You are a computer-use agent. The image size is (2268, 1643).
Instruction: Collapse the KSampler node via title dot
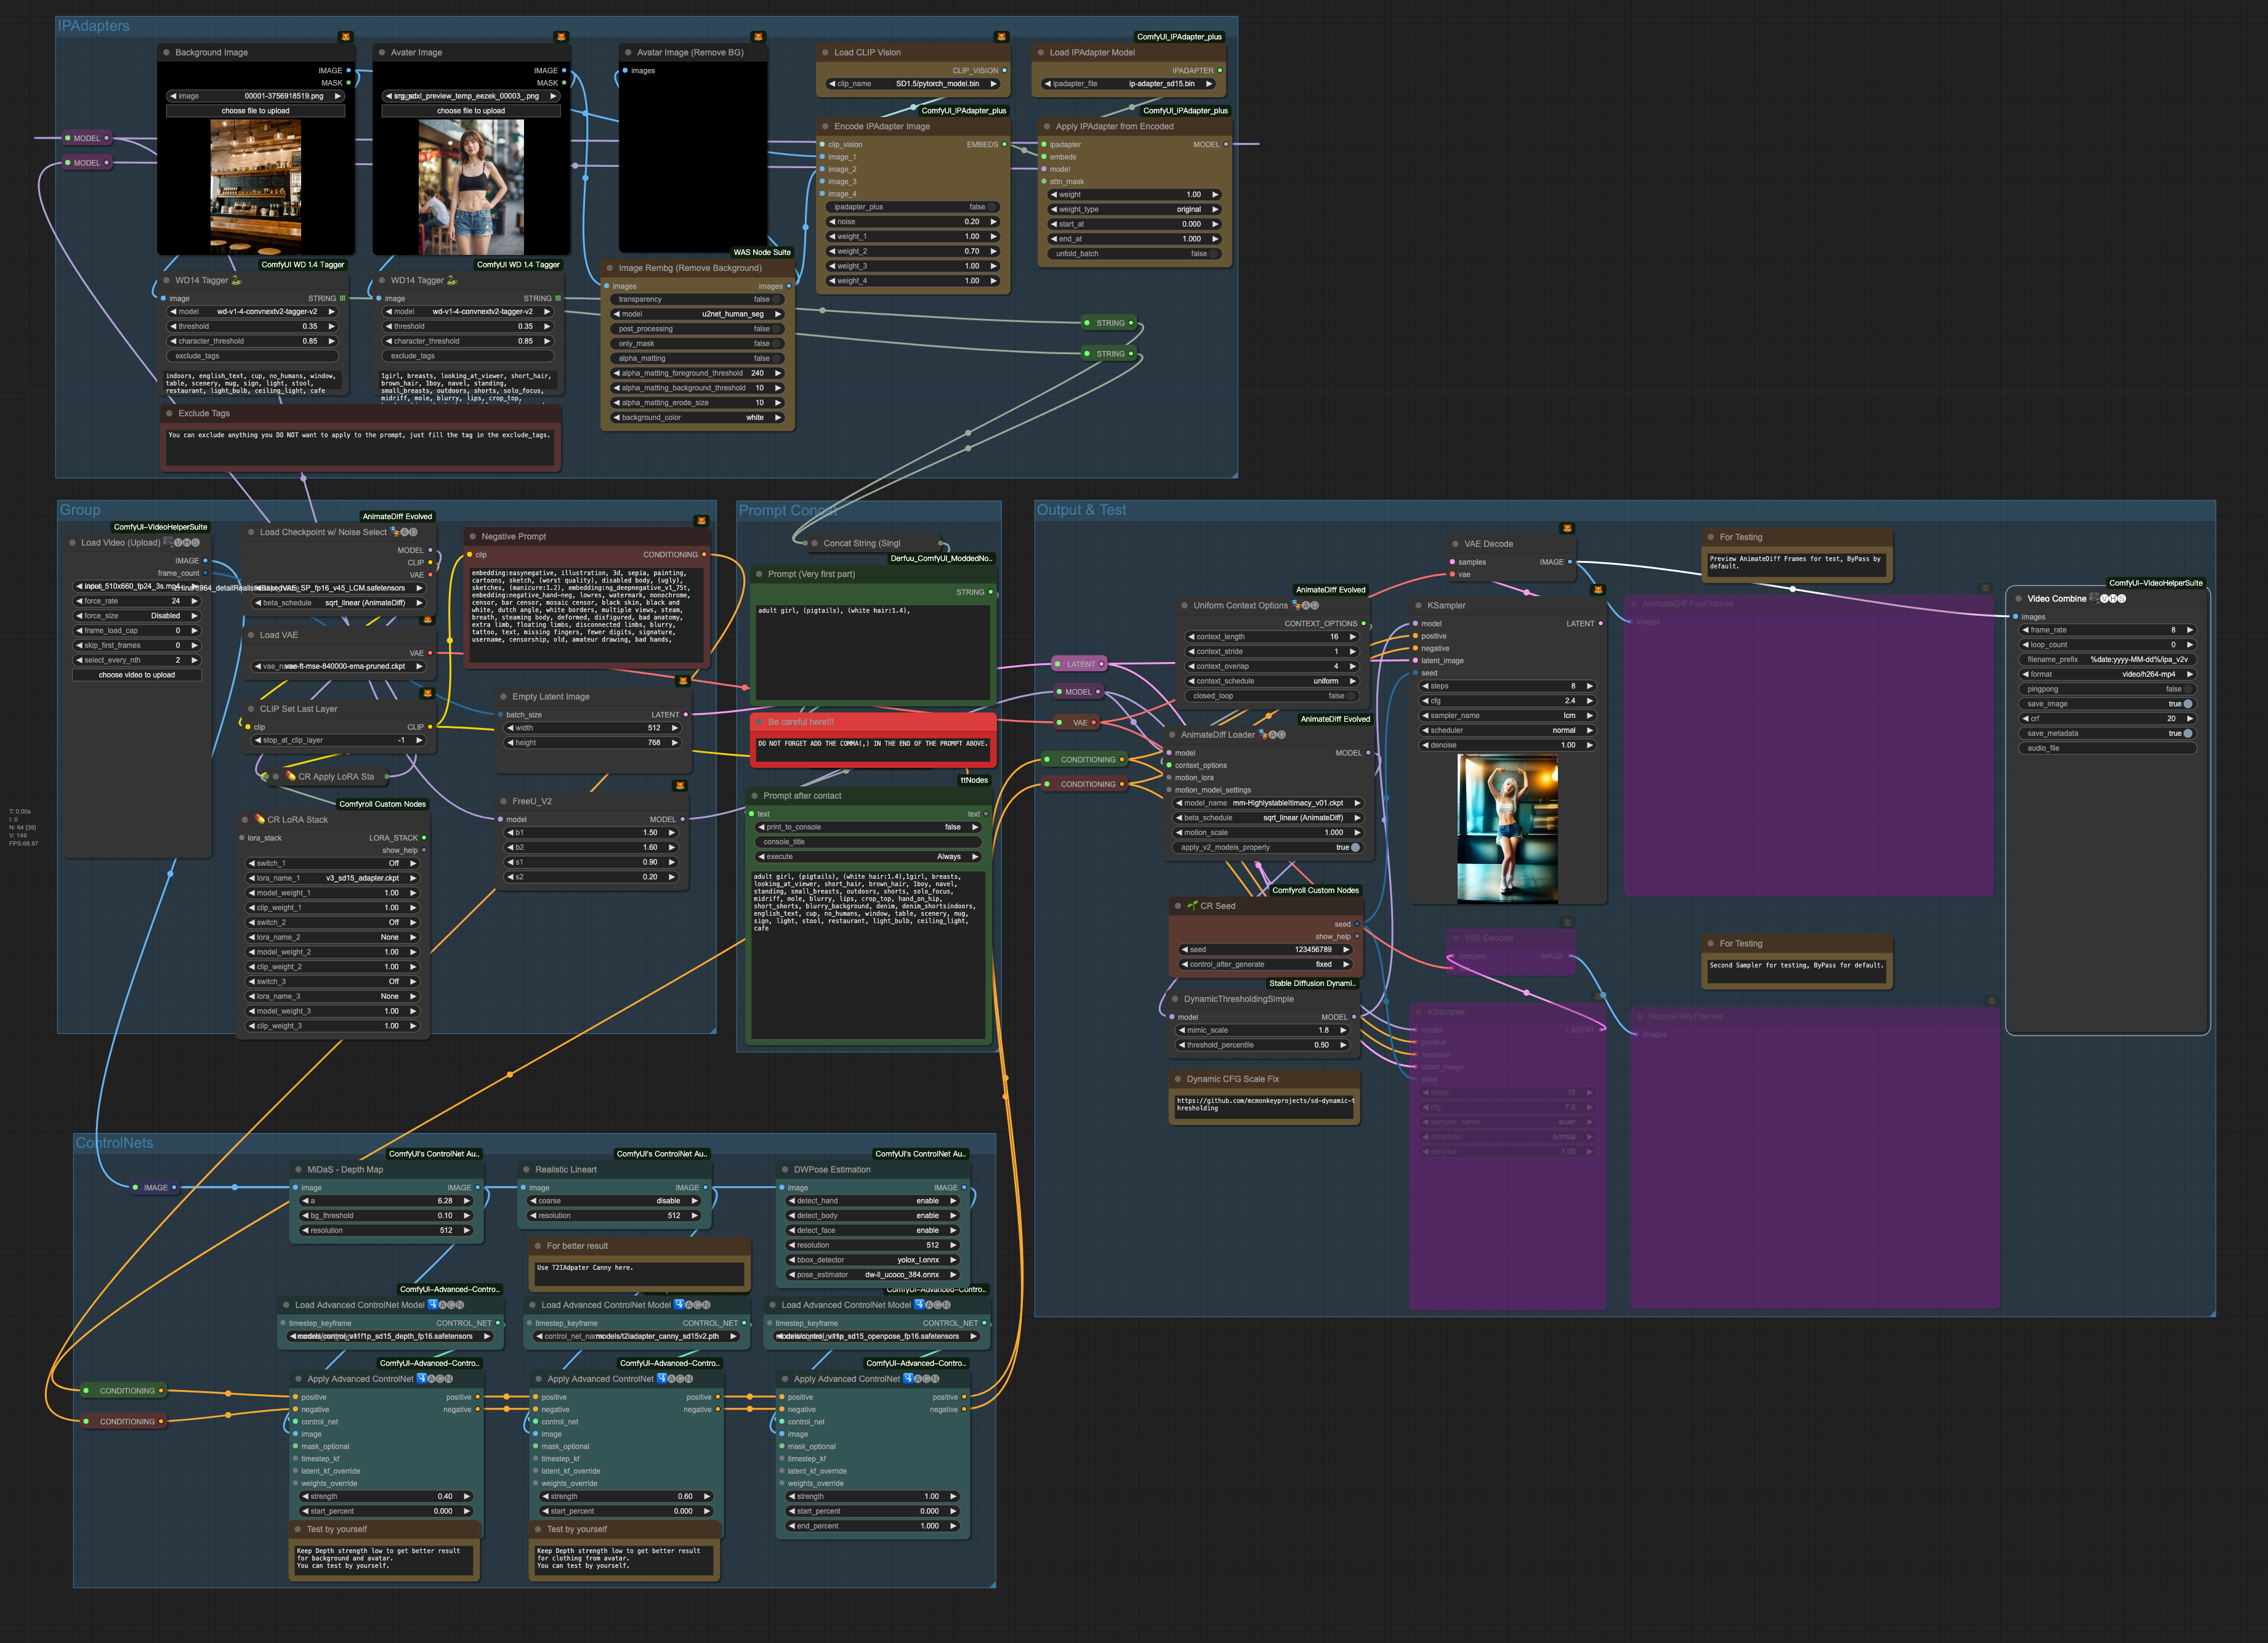[x=1418, y=605]
